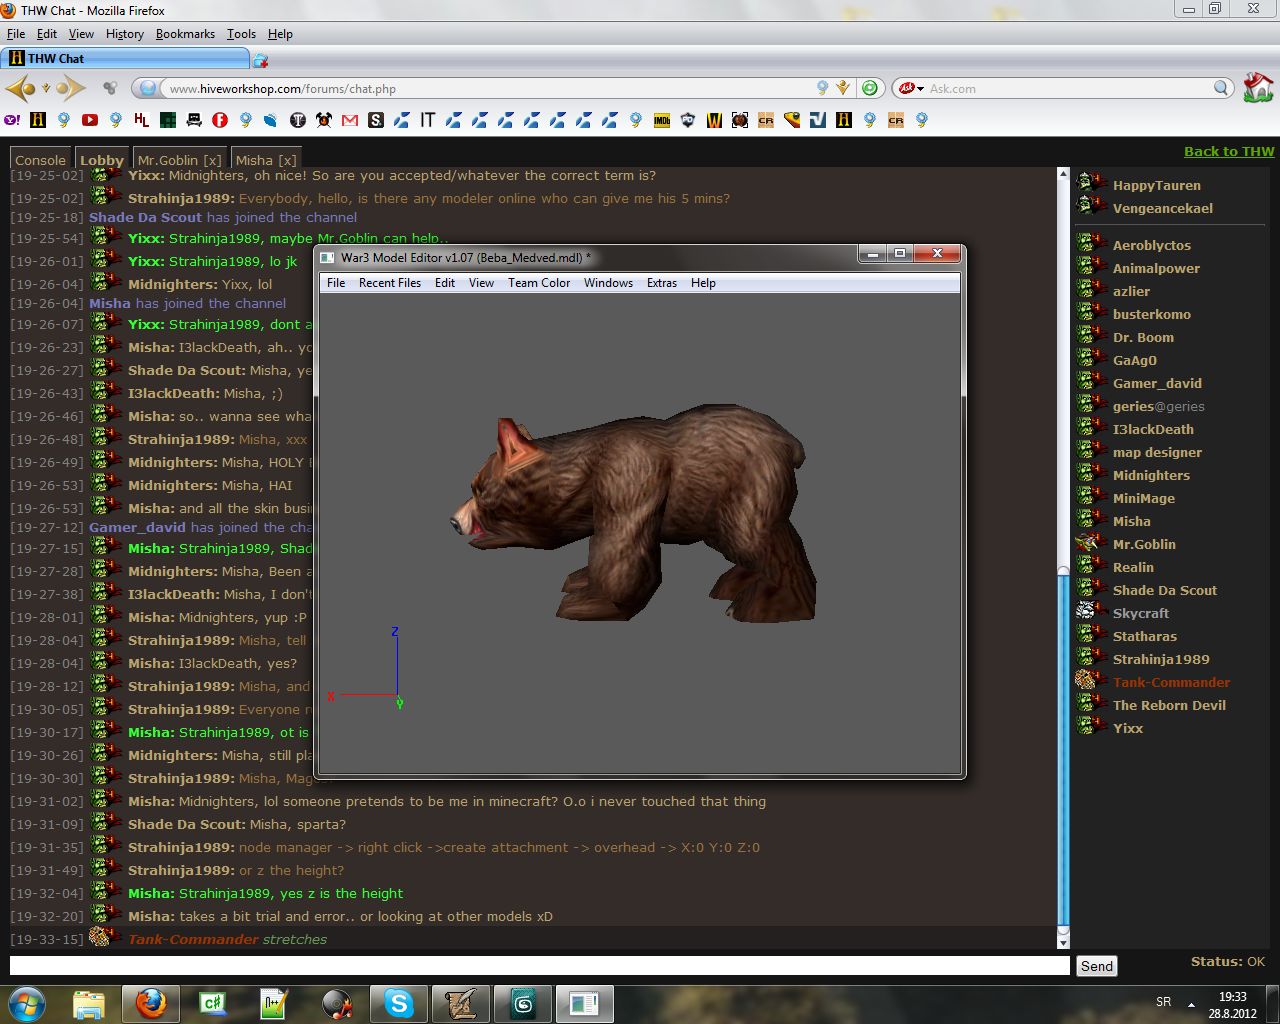Go back using the Firefox back arrow
The width and height of the screenshot is (1280, 1024).
[x=20, y=88]
